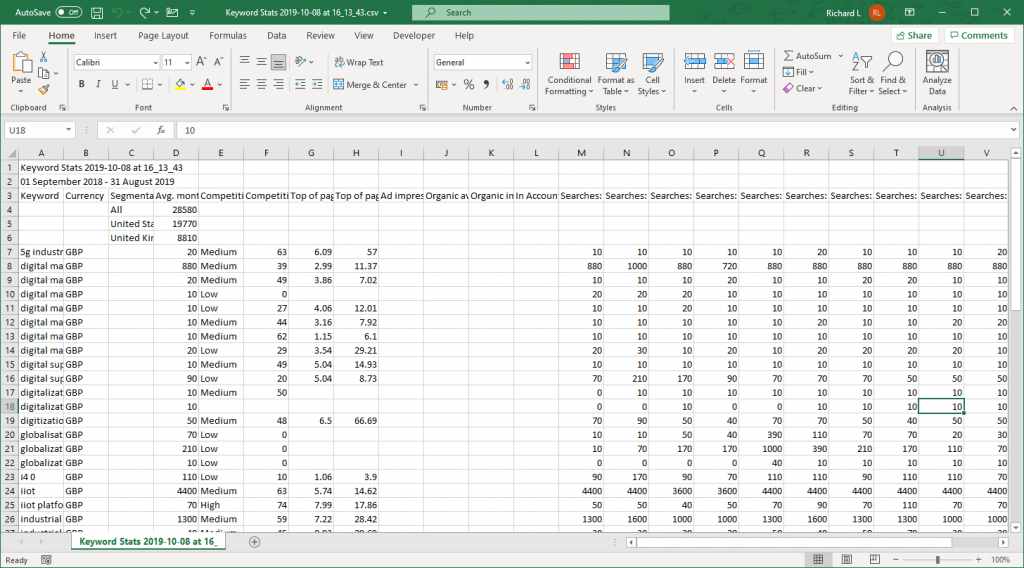Click the zoom slider handle
Screen dimensions: 1024x568
pos(938,560)
